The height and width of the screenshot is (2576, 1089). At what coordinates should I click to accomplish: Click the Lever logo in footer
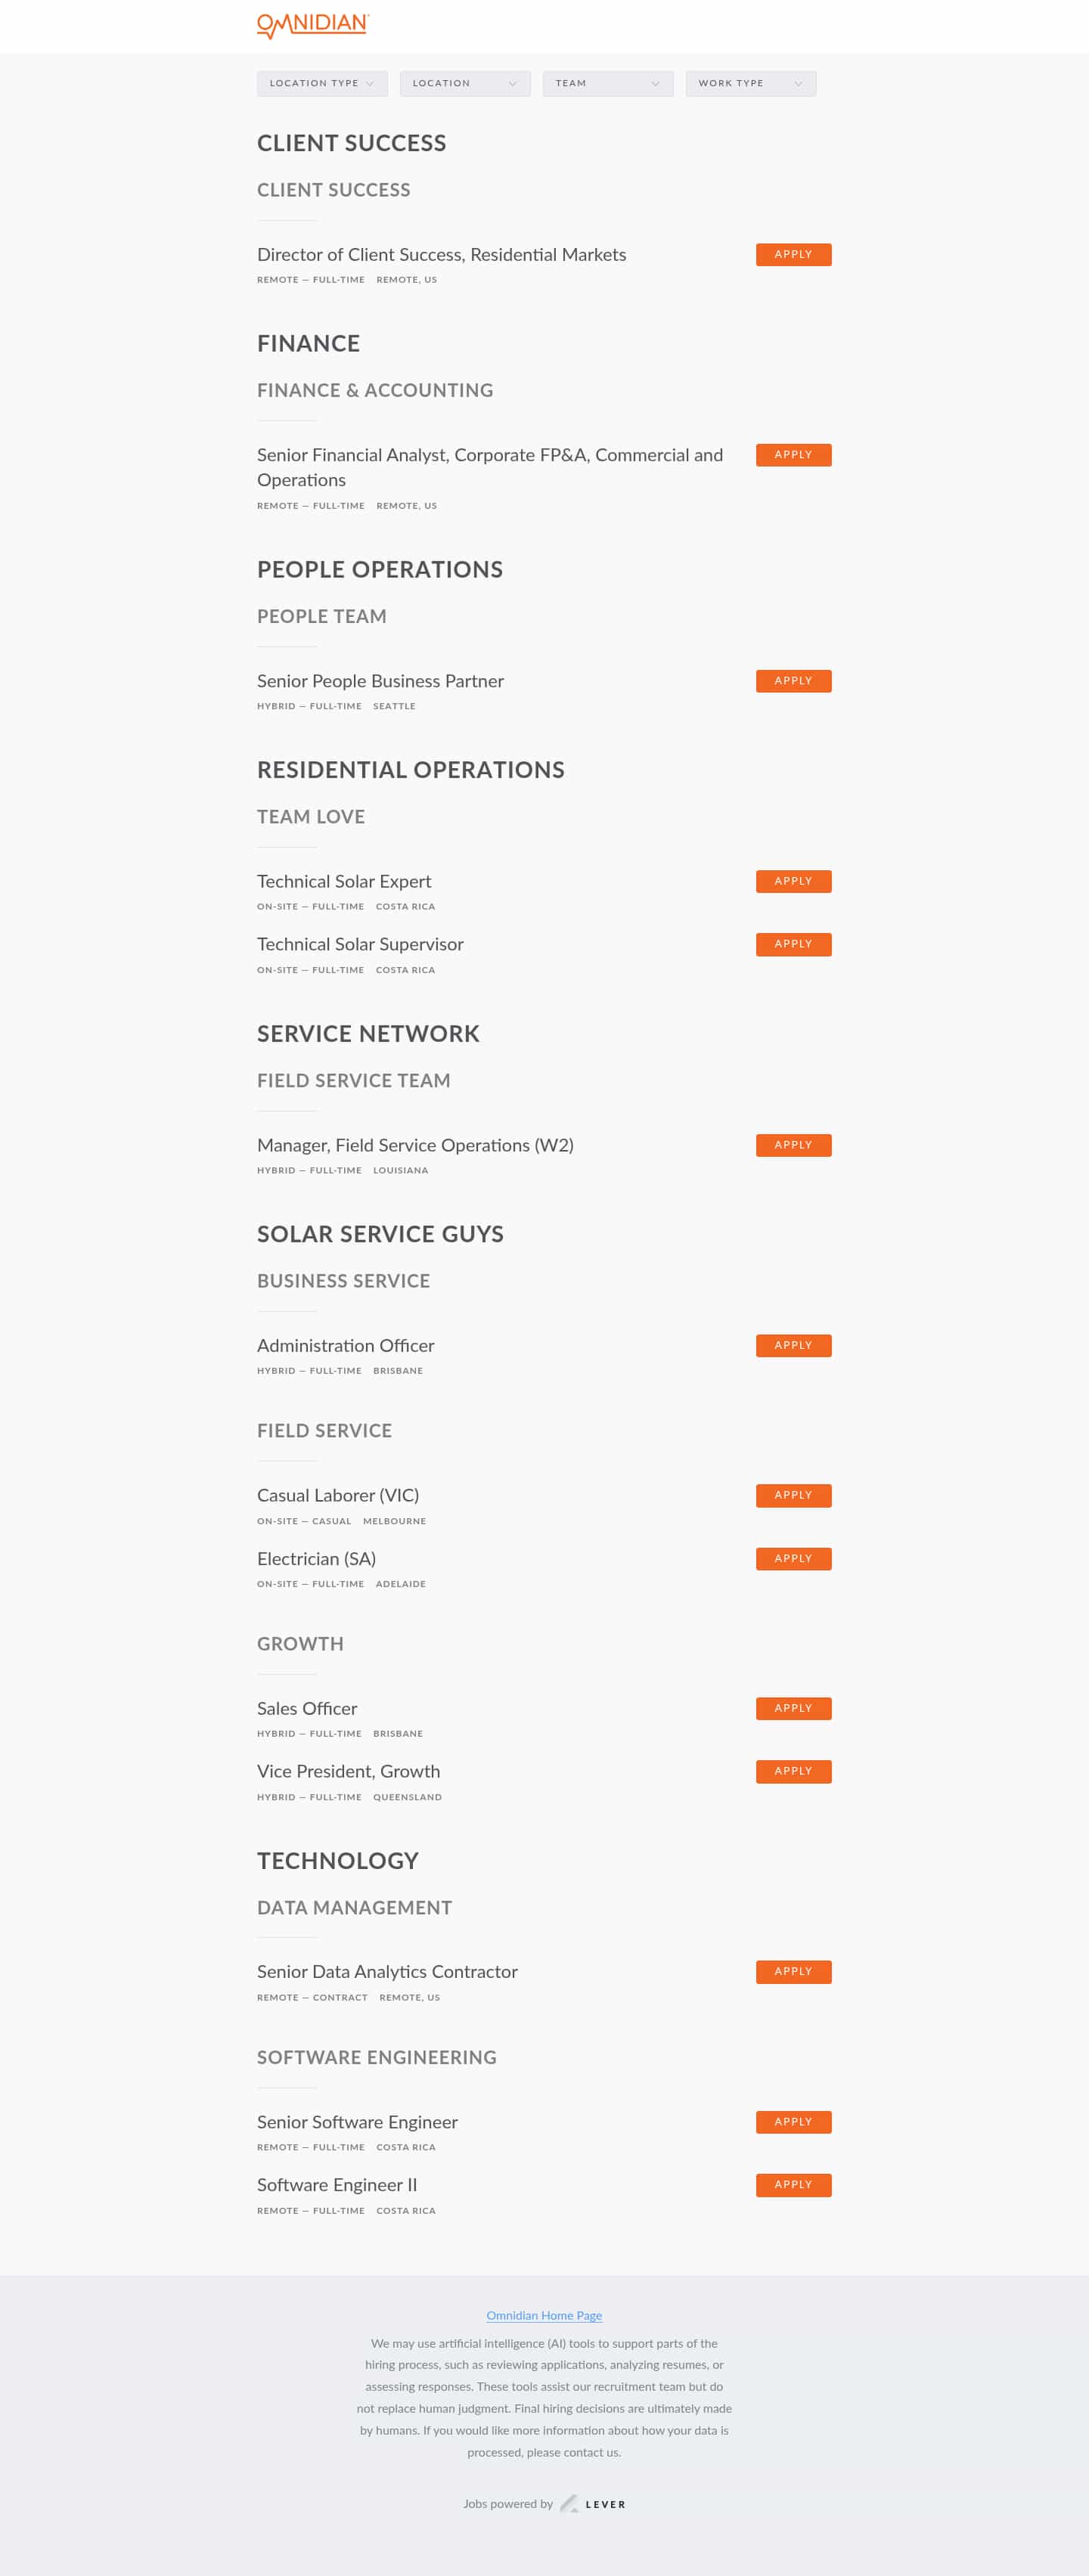click(593, 2503)
